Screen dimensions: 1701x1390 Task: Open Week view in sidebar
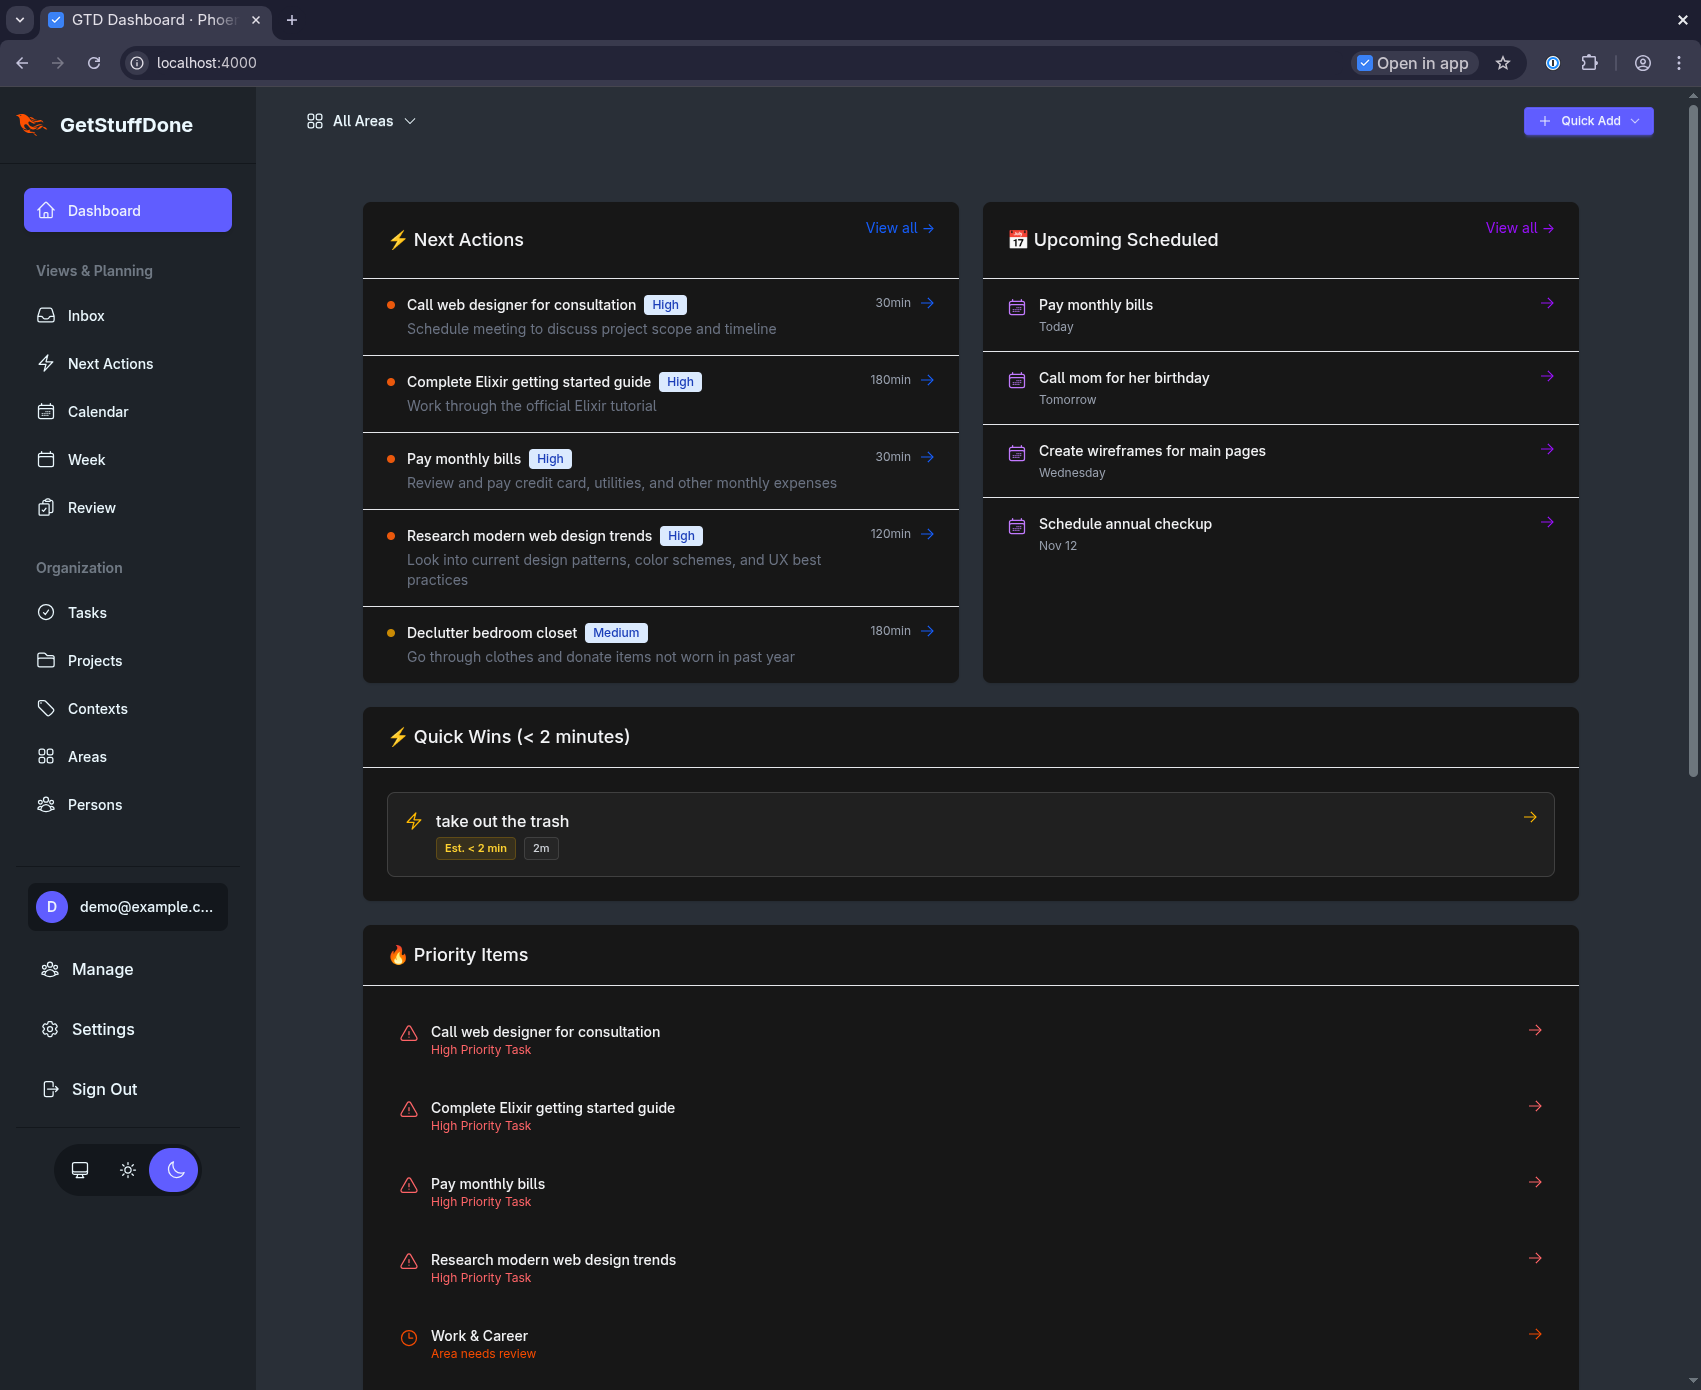pos(128,460)
